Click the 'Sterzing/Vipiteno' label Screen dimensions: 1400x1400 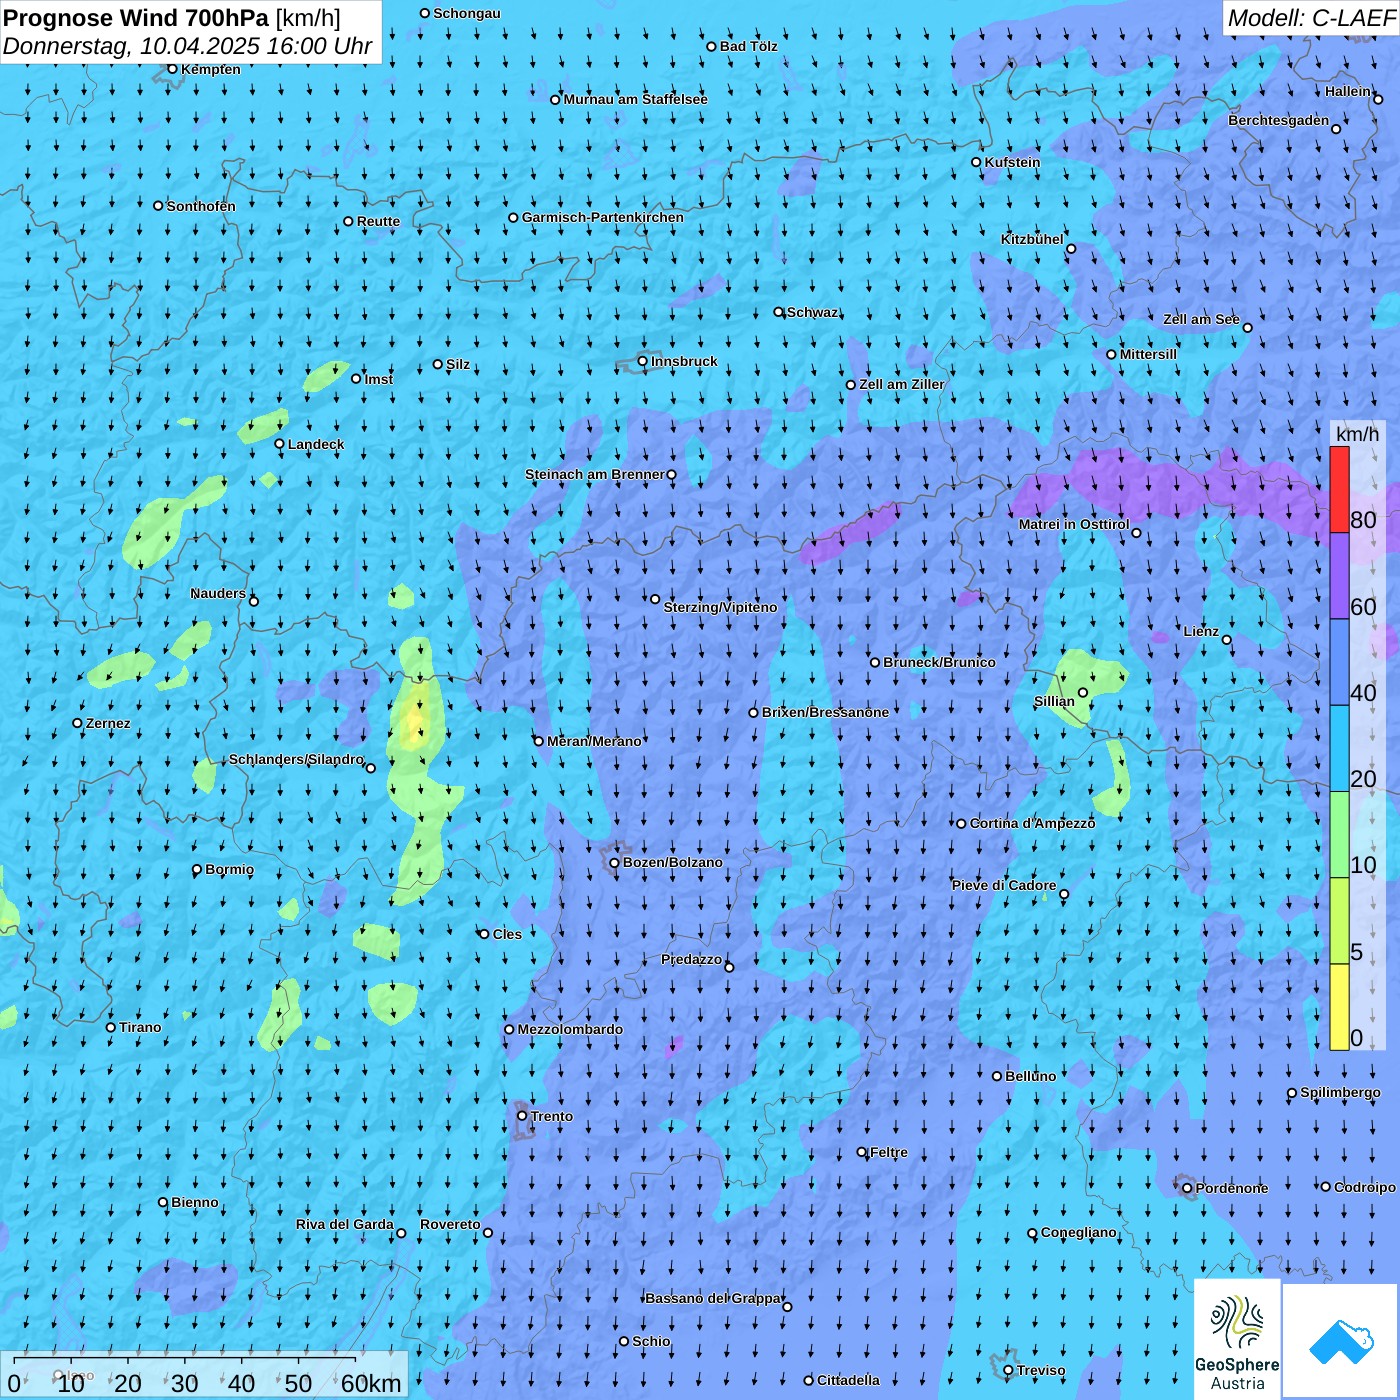point(720,607)
